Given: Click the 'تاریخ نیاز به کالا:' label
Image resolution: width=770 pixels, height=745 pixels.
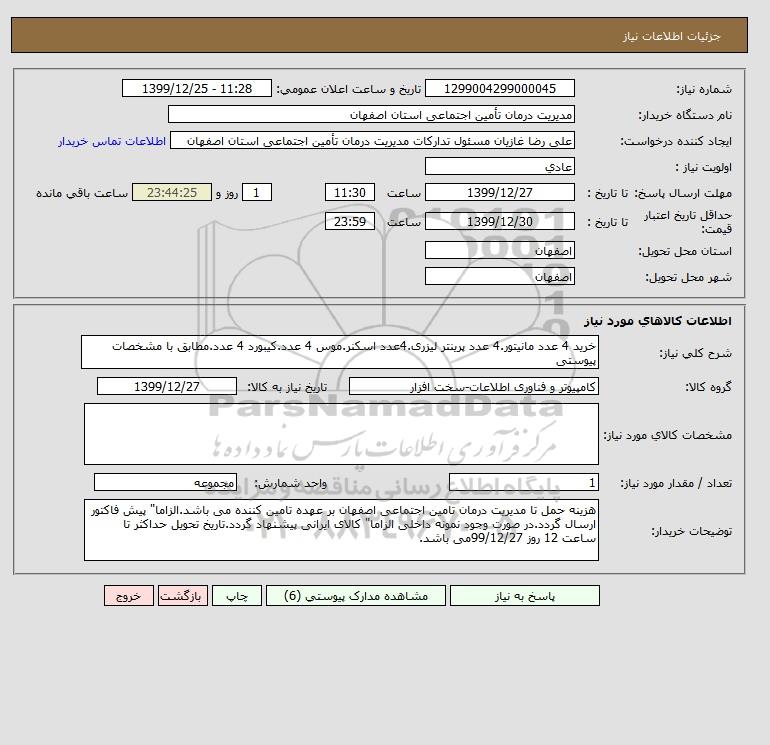Looking at the screenshot, I should coord(287,387).
